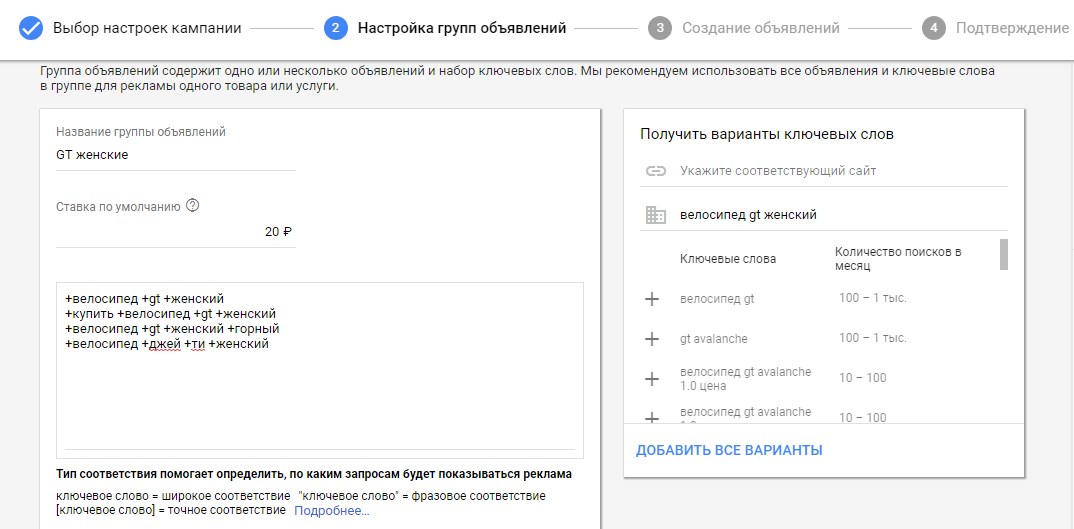
Task: Go to 'Подтверждение' step
Action: point(1012,28)
